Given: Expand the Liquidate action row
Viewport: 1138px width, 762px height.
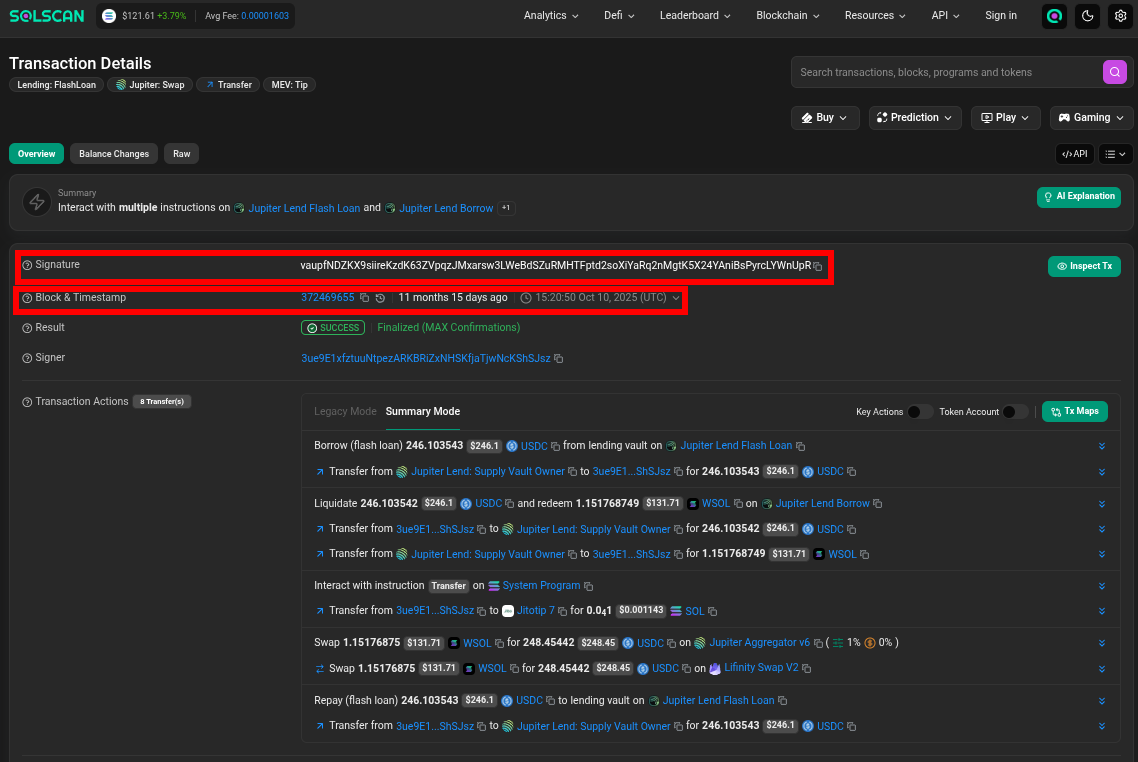Looking at the screenshot, I should [x=1102, y=504].
